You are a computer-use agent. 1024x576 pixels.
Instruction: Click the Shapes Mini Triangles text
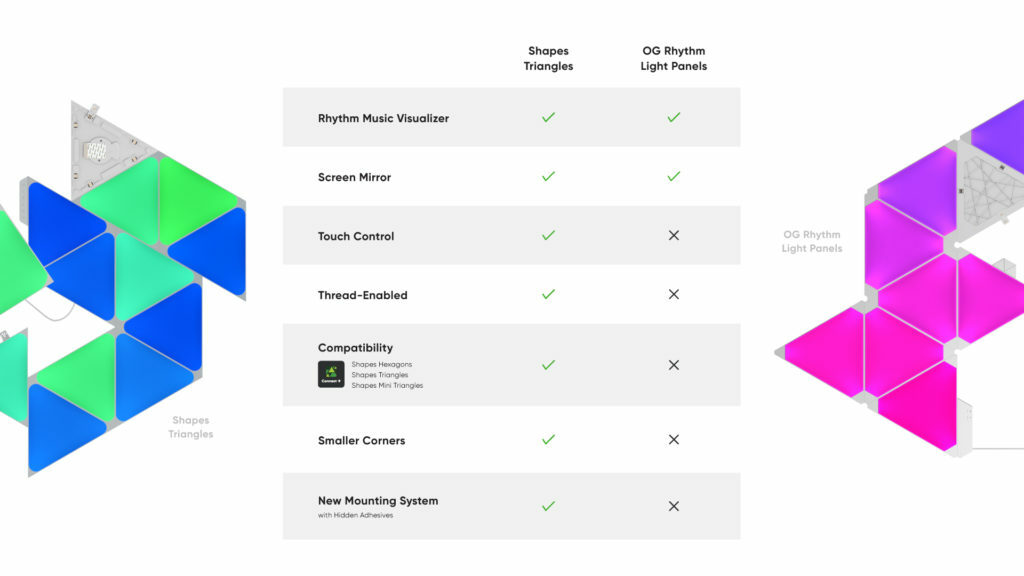point(387,385)
